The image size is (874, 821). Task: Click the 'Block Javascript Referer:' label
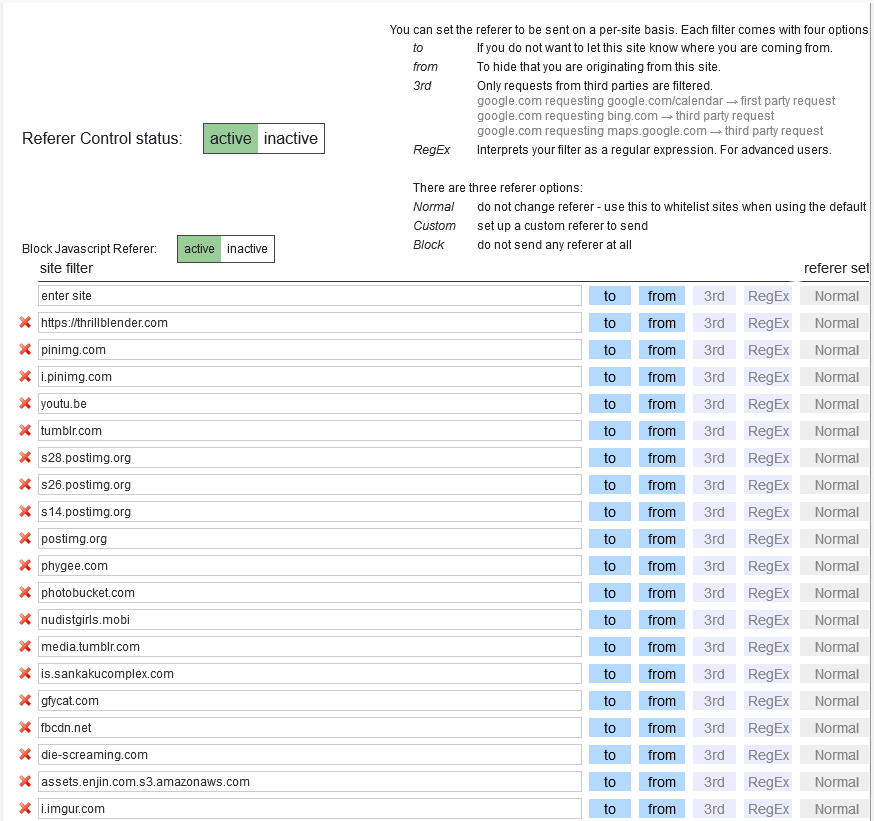point(89,249)
